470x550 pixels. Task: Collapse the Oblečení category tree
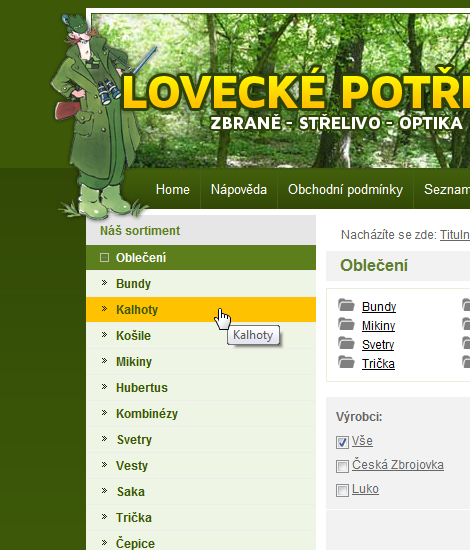point(104,258)
